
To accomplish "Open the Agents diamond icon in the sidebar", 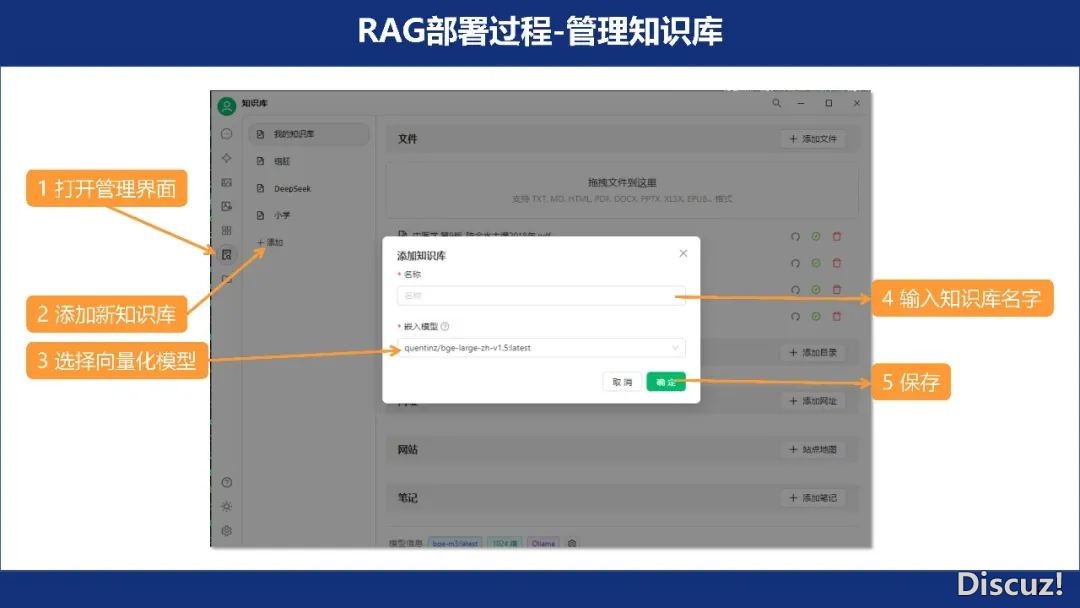I will click(227, 158).
